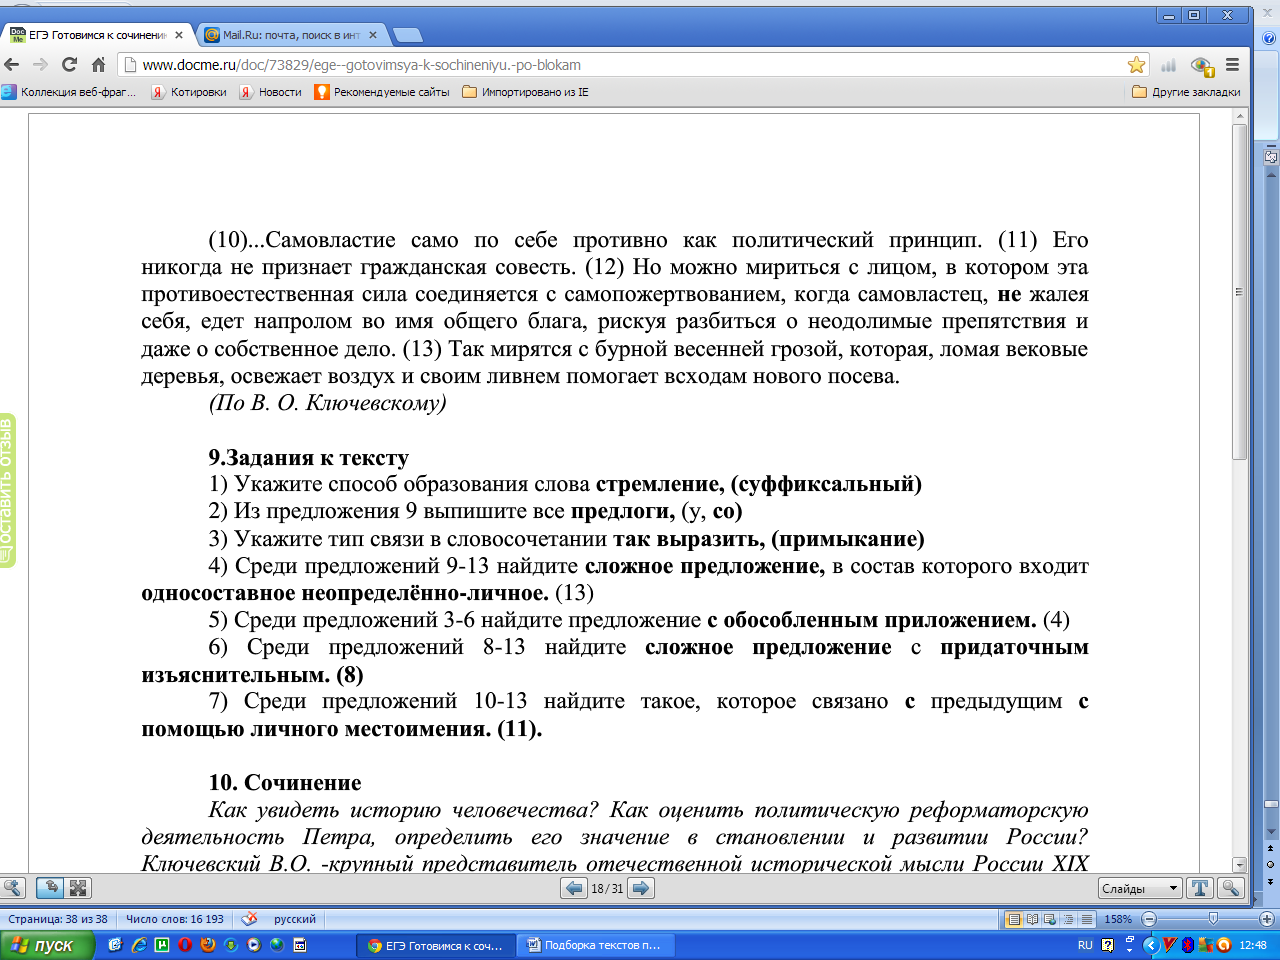Select the print layout view button in status bar

pyautogui.click(x=1015, y=919)
